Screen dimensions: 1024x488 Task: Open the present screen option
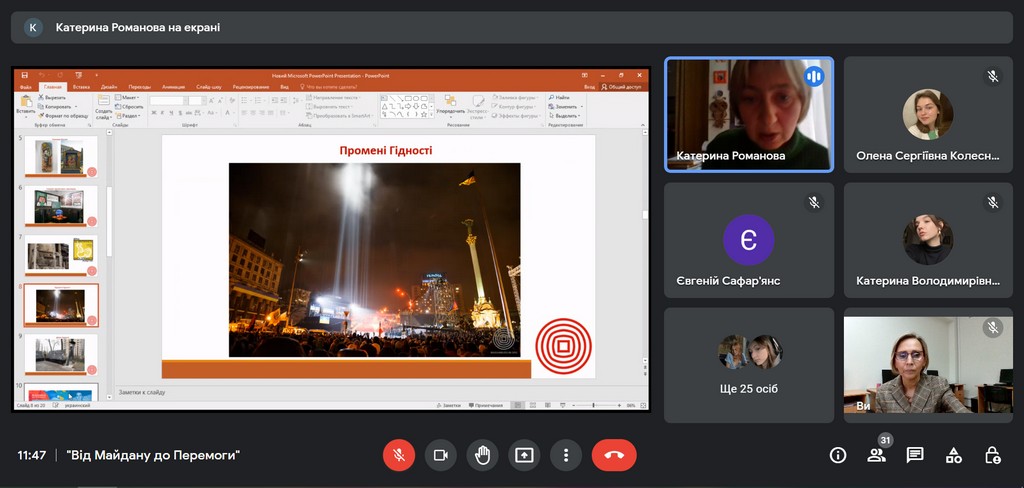point(524,455)
